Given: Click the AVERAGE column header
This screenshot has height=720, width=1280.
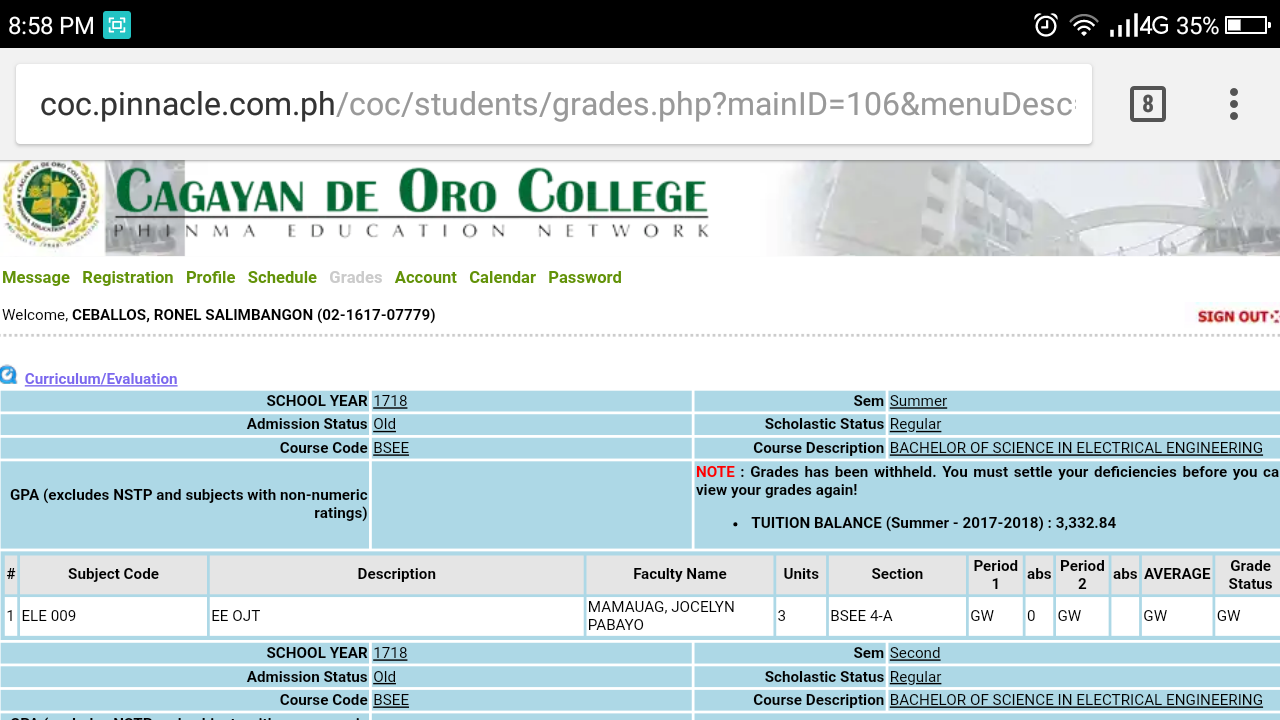Looking at the screenshot, I should [x=1177, y=574].
